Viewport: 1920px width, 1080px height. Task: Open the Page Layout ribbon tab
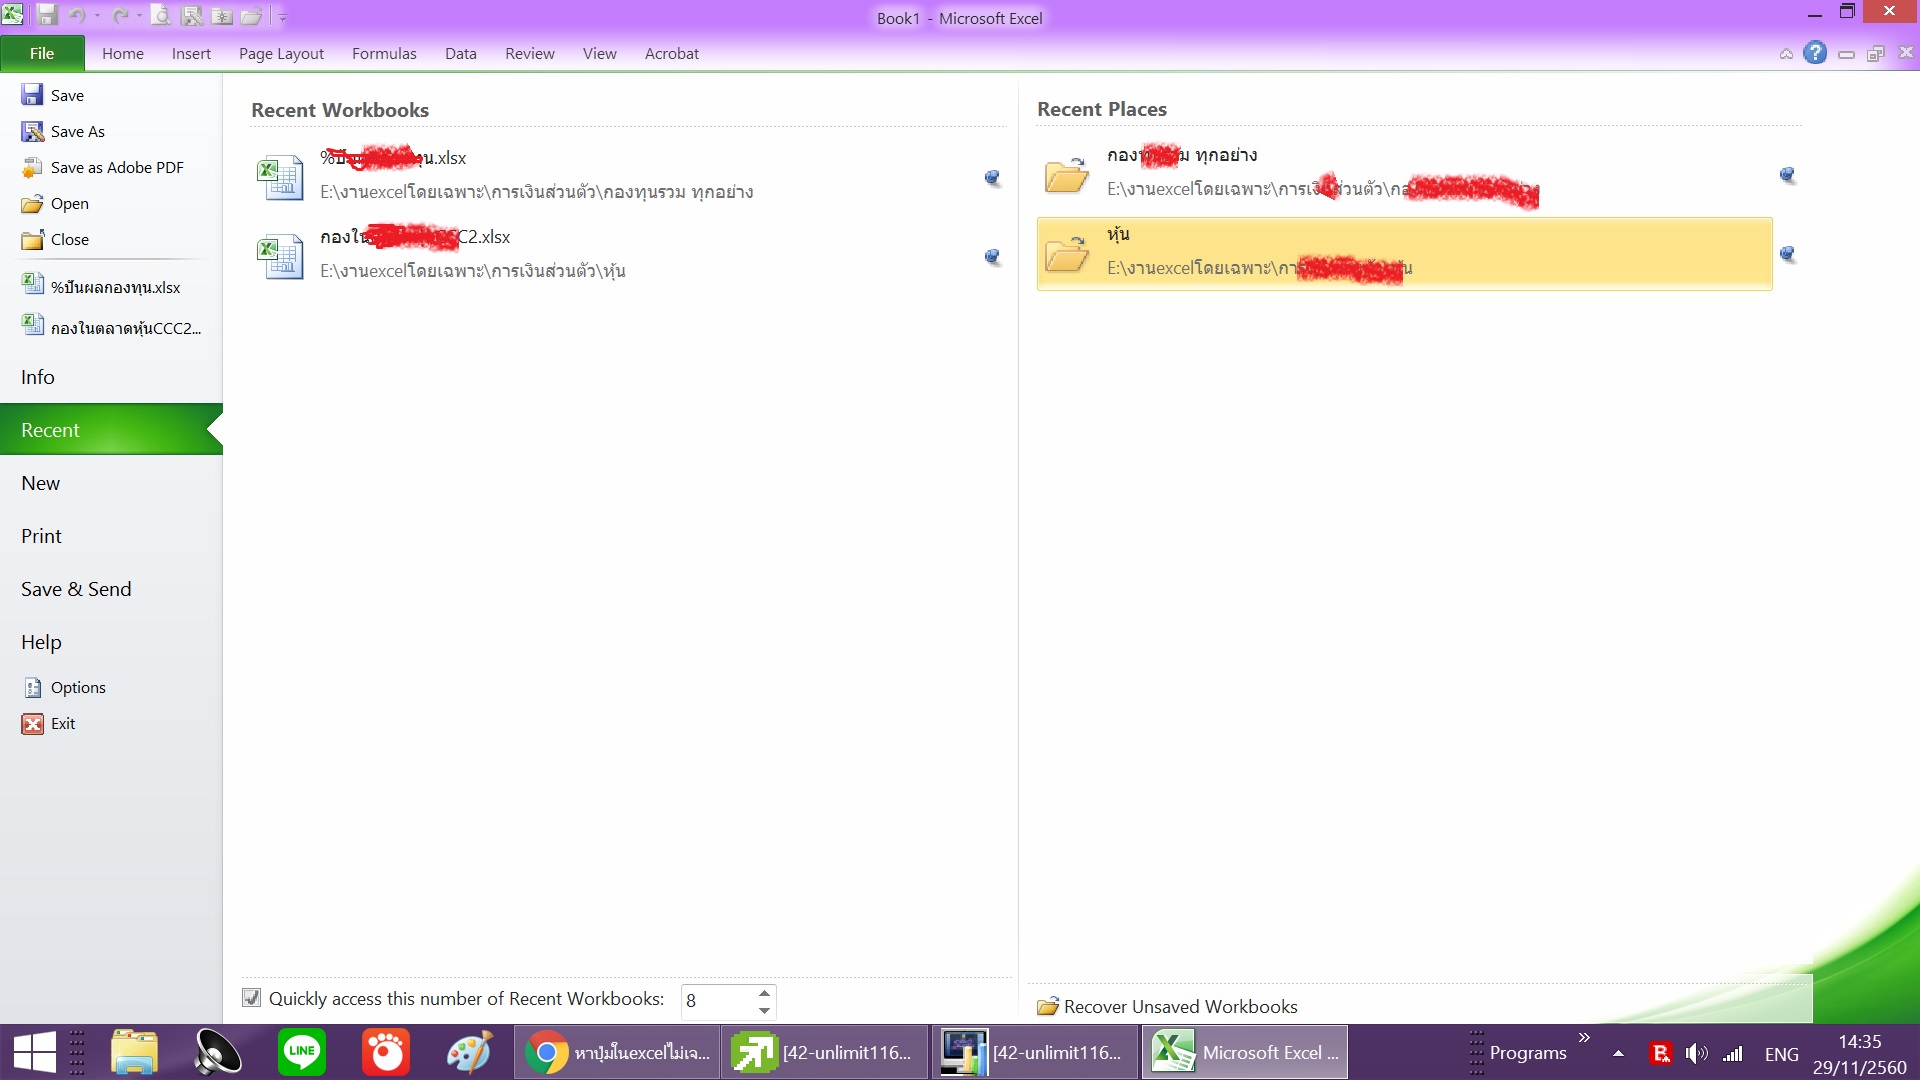[x=281, y=53]
